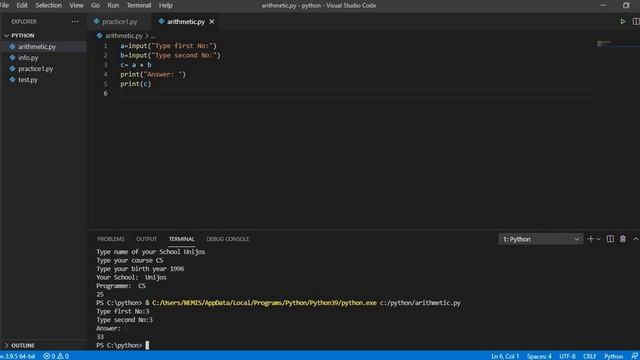Open Explorer more actions ellipsis
The height and width of the screenshot is (360, 640).
(x=75, y=21)
